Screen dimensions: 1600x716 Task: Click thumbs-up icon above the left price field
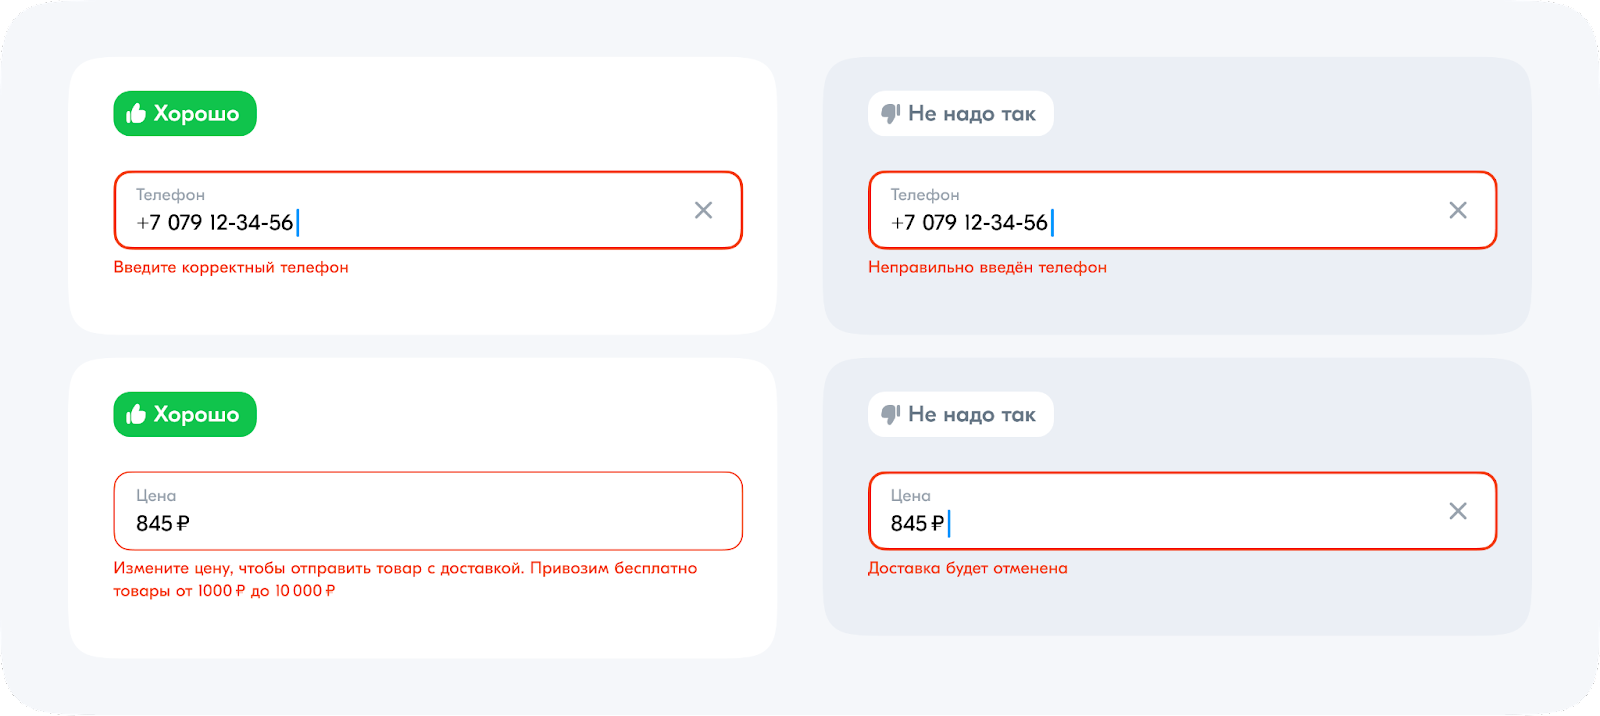click(137, 415)
